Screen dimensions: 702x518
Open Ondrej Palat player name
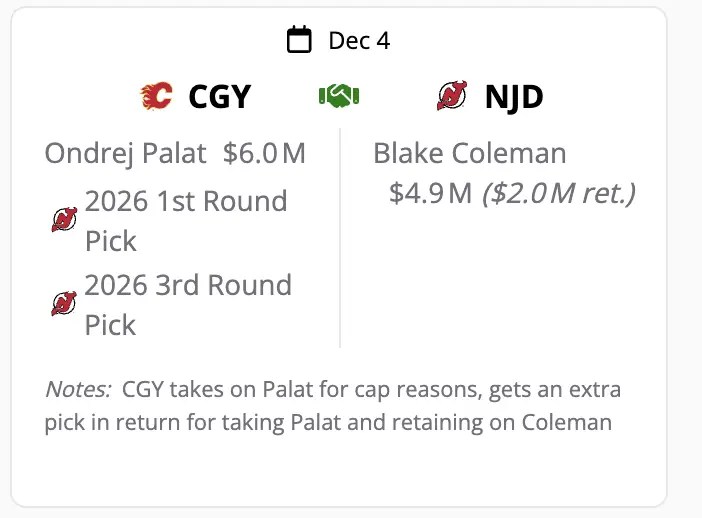[126, 154]
